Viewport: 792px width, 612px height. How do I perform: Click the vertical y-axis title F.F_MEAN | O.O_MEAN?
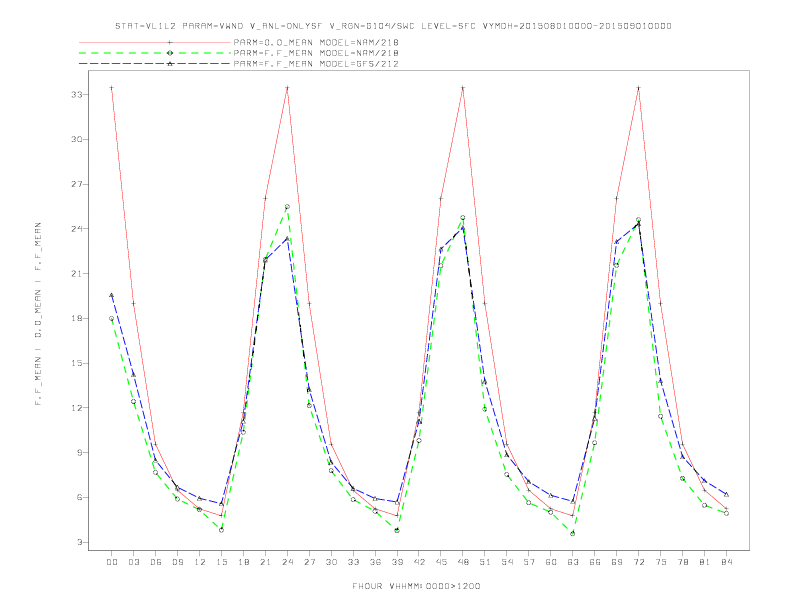coord(38,314)
